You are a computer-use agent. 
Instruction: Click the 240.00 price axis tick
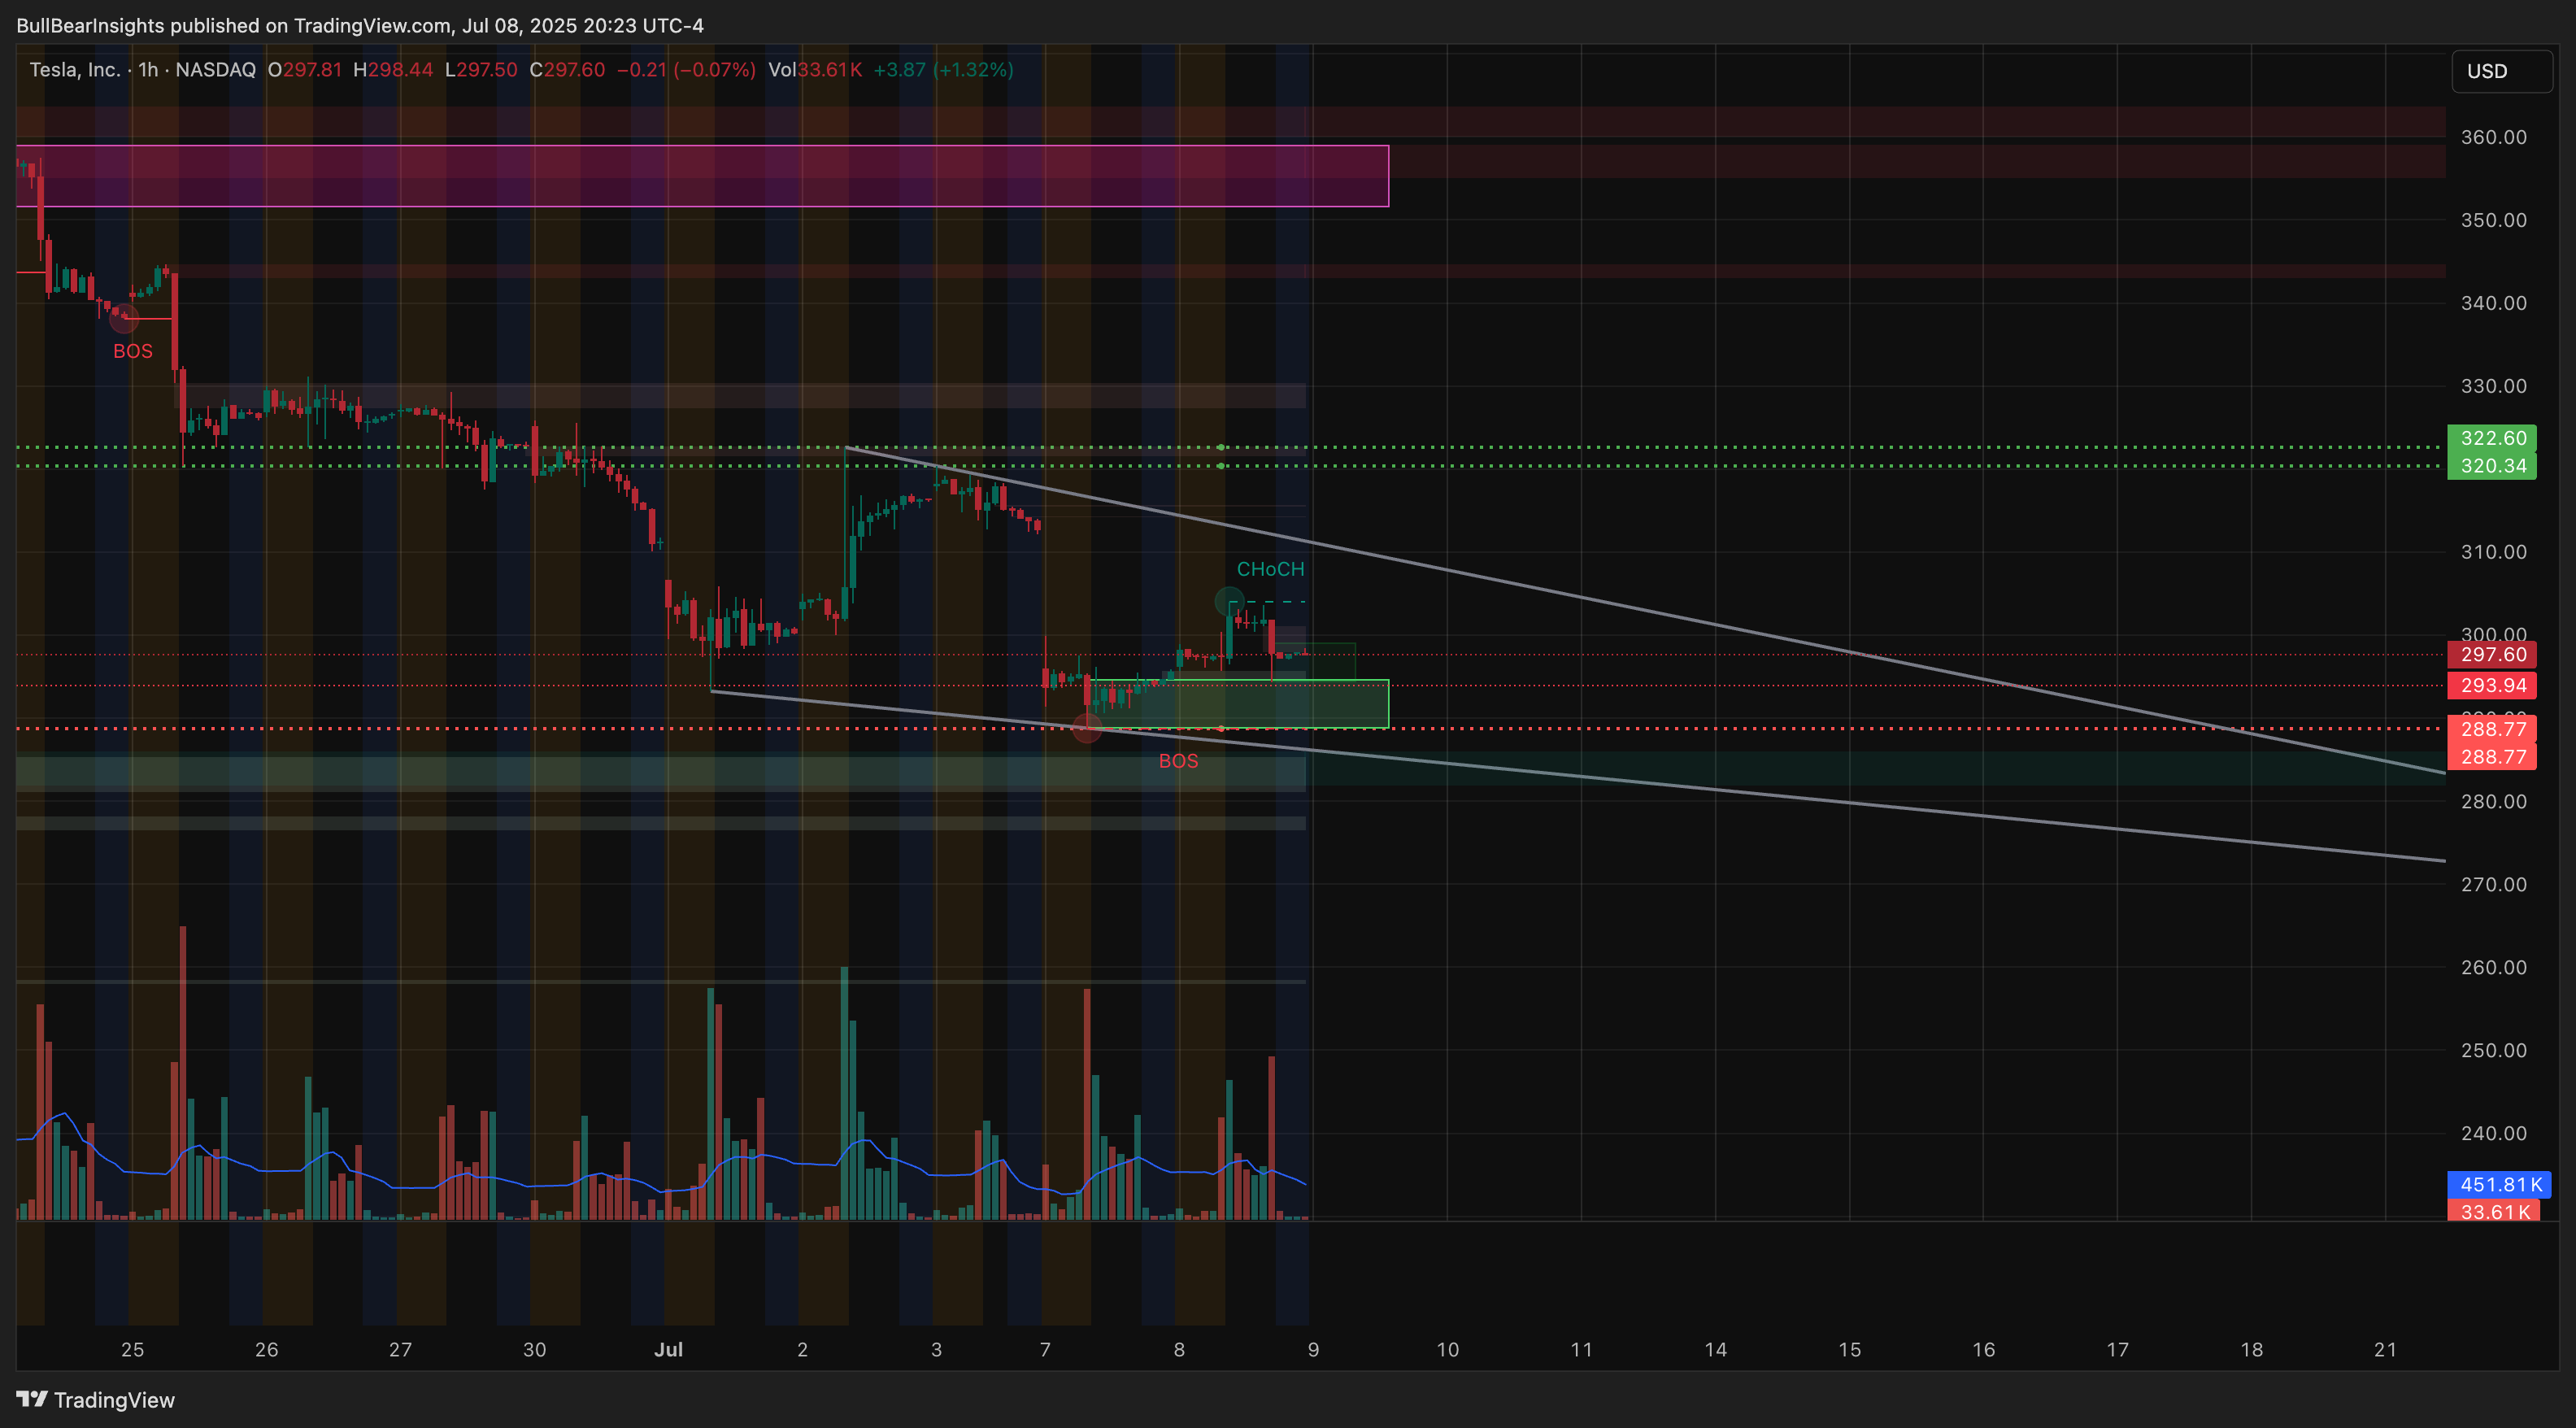(x=2493, y=1133)
